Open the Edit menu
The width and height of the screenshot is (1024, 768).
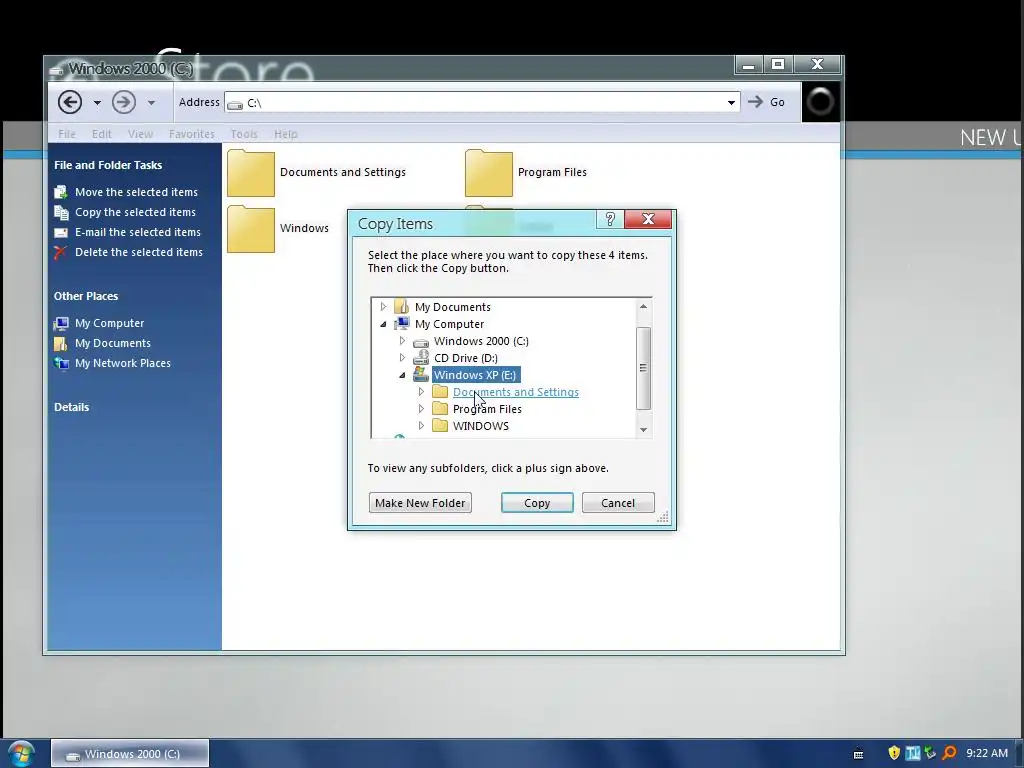101,134
